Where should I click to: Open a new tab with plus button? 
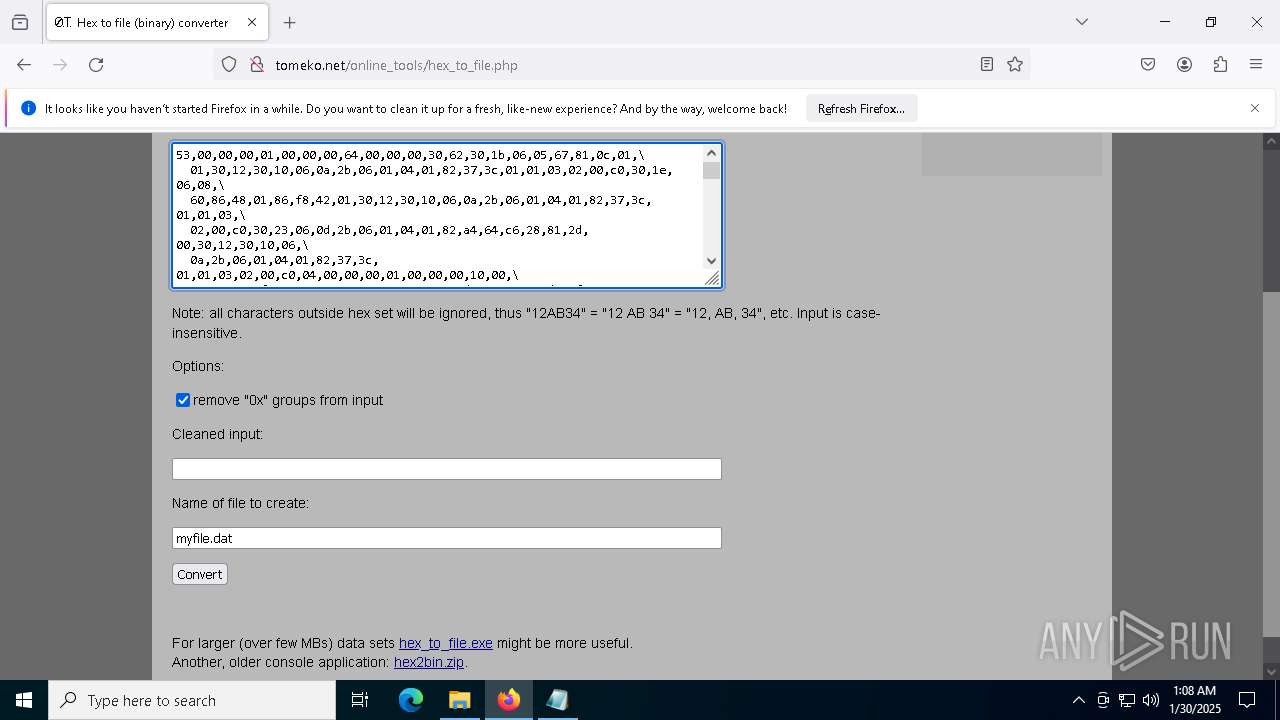(290, 22)
